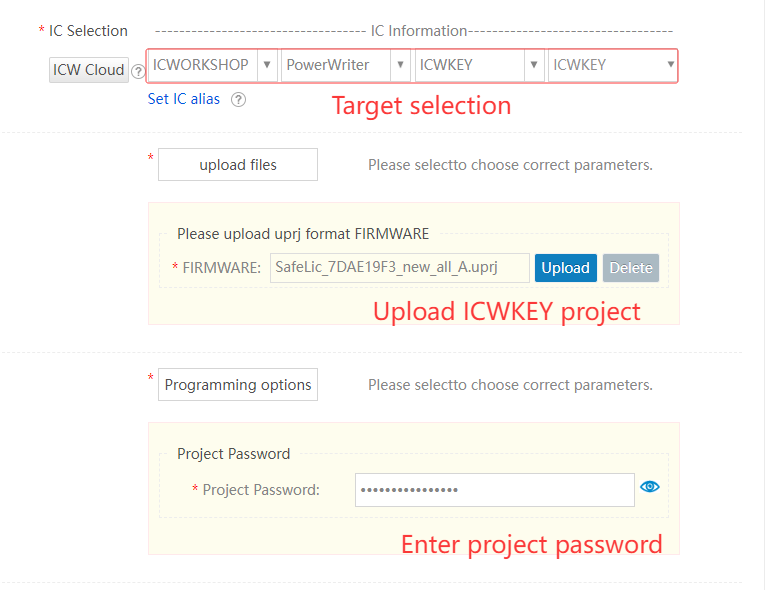Toggle project password visibility eye icon

[x=650, y=487]
